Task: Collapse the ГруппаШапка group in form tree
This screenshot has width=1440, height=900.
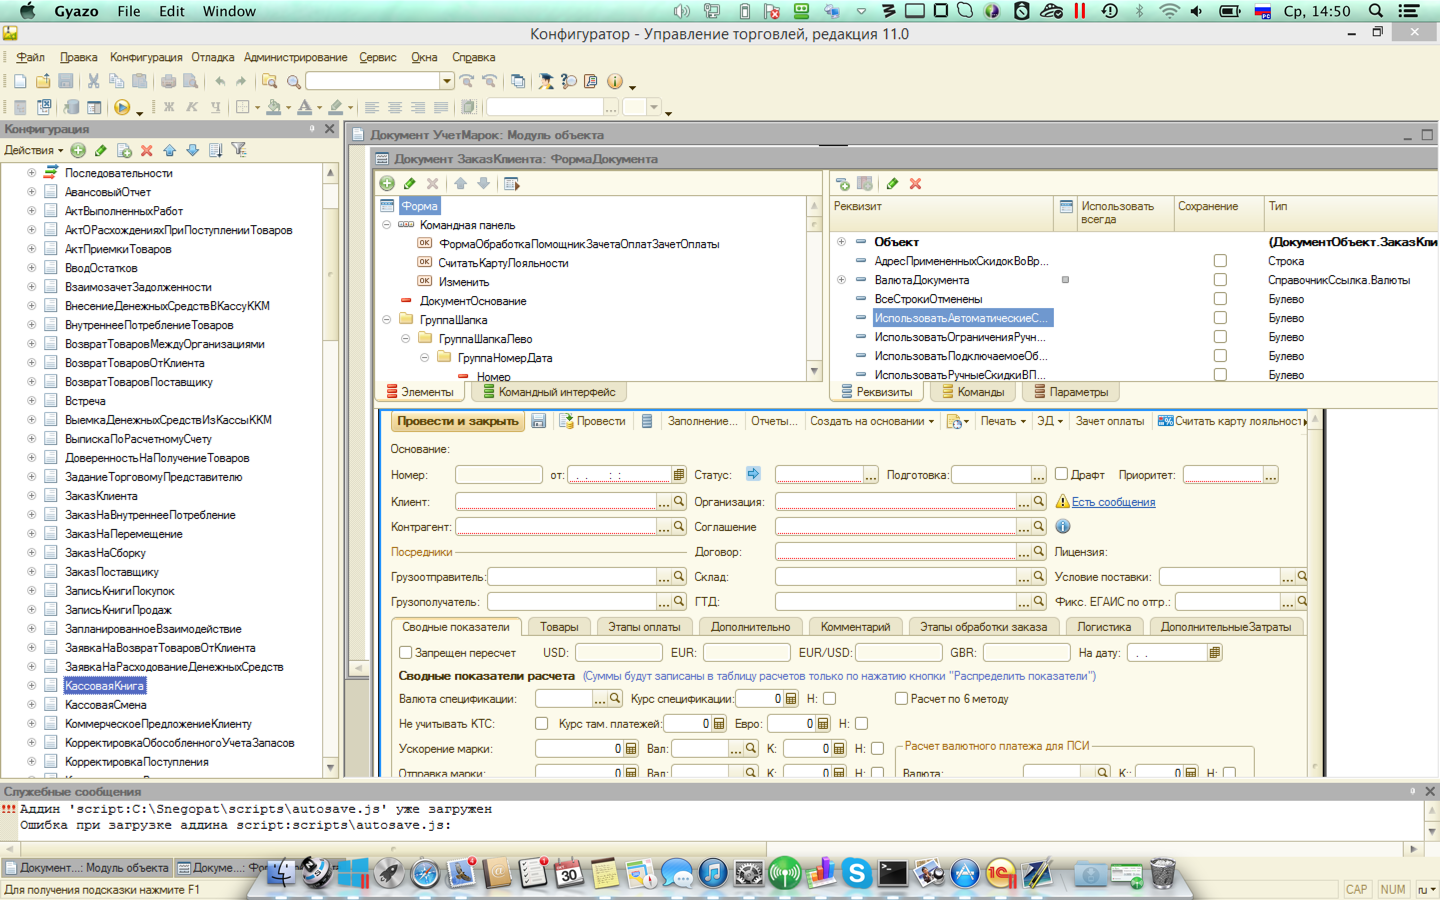Action: coord(387,320)
